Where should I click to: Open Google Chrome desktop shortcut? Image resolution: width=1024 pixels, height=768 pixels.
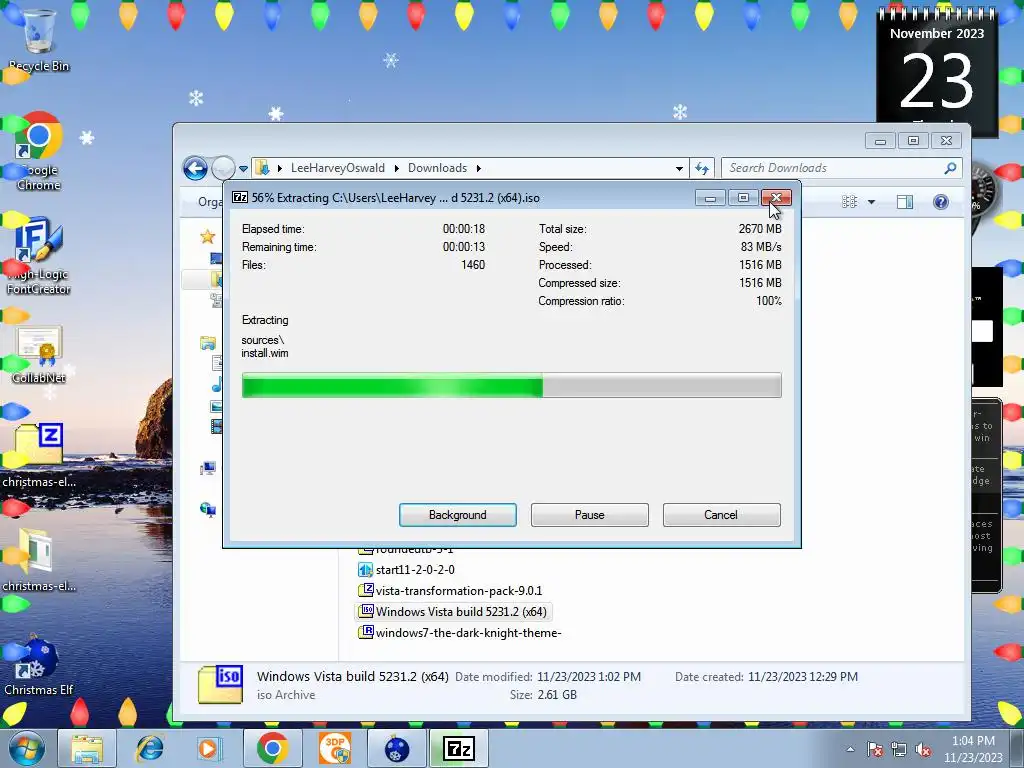(39, 152)
